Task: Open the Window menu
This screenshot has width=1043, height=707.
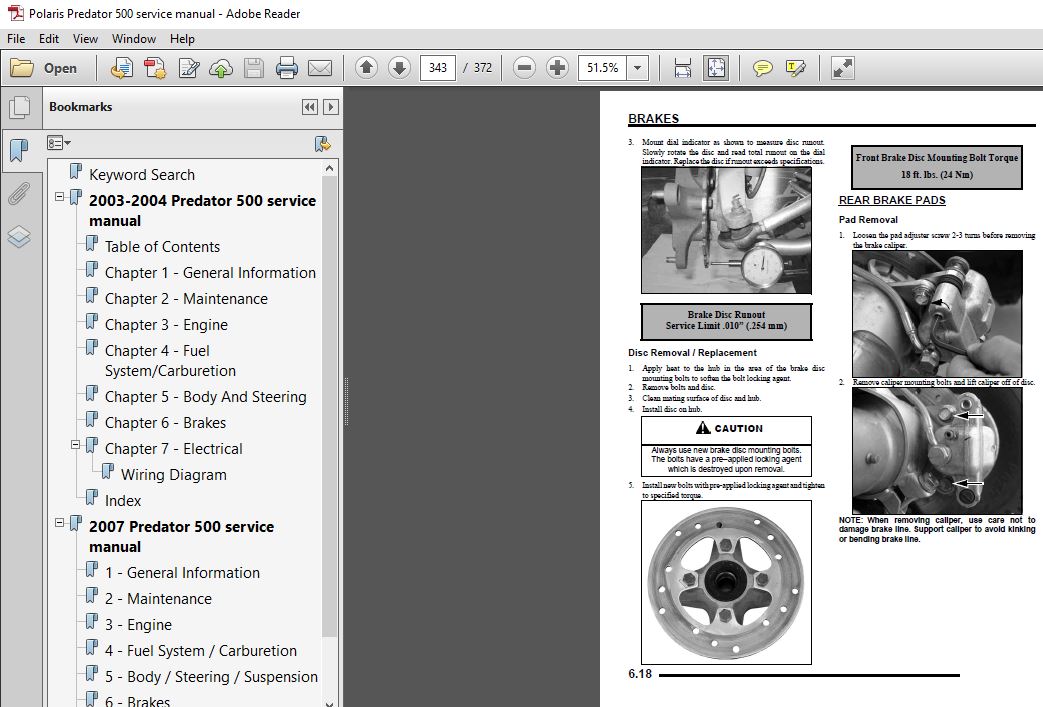Action: pyautogui.click(x=134, y=39)
